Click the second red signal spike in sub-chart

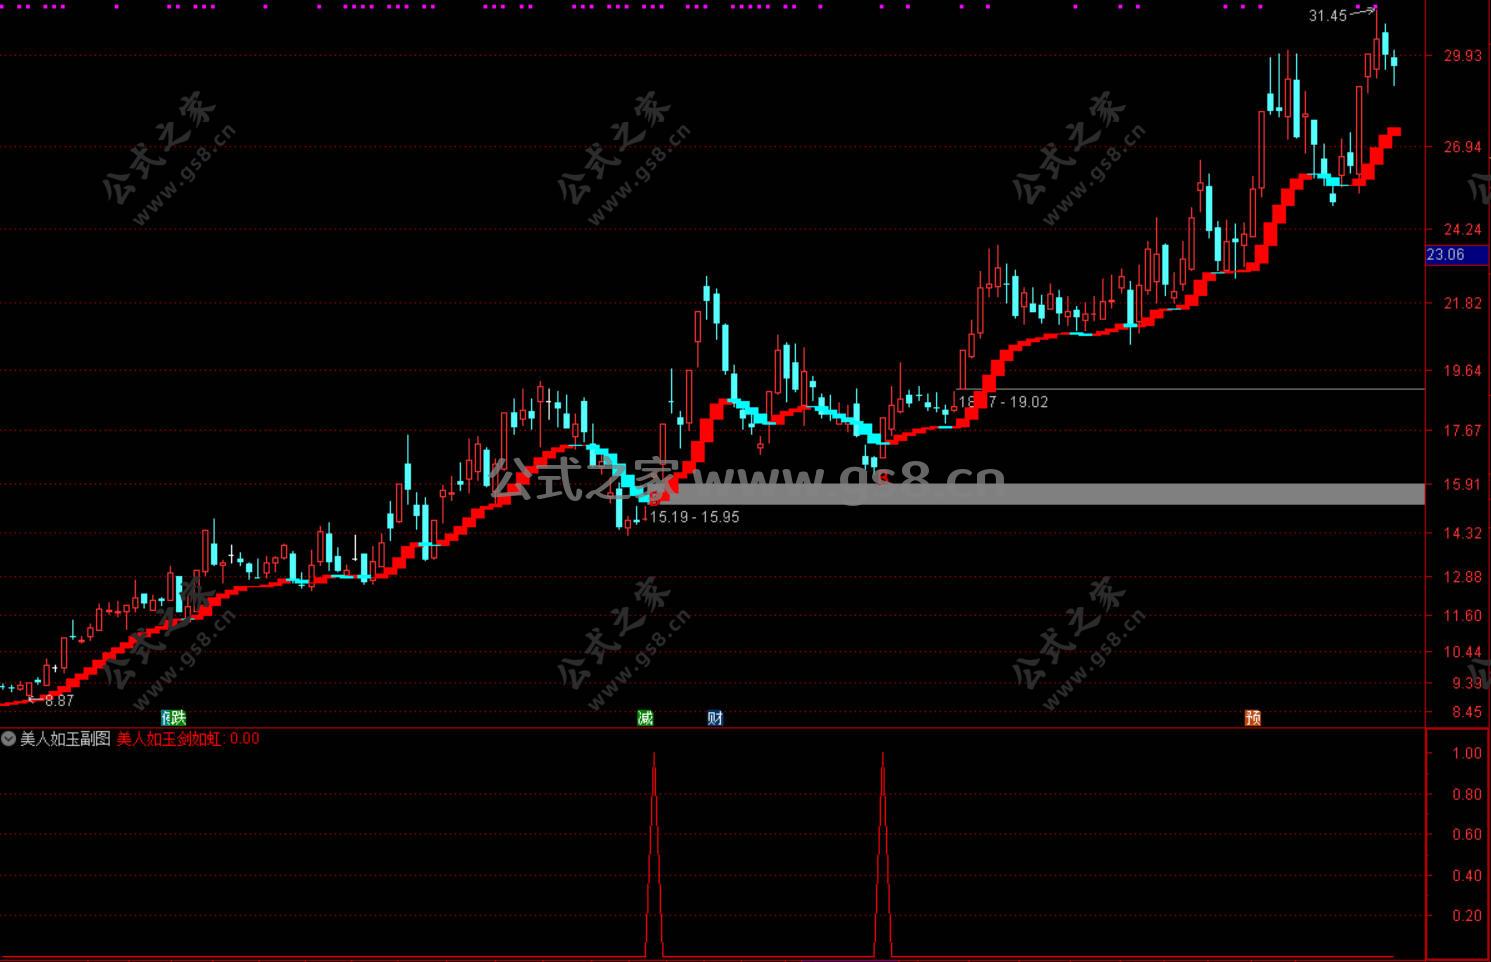(882, 855)
